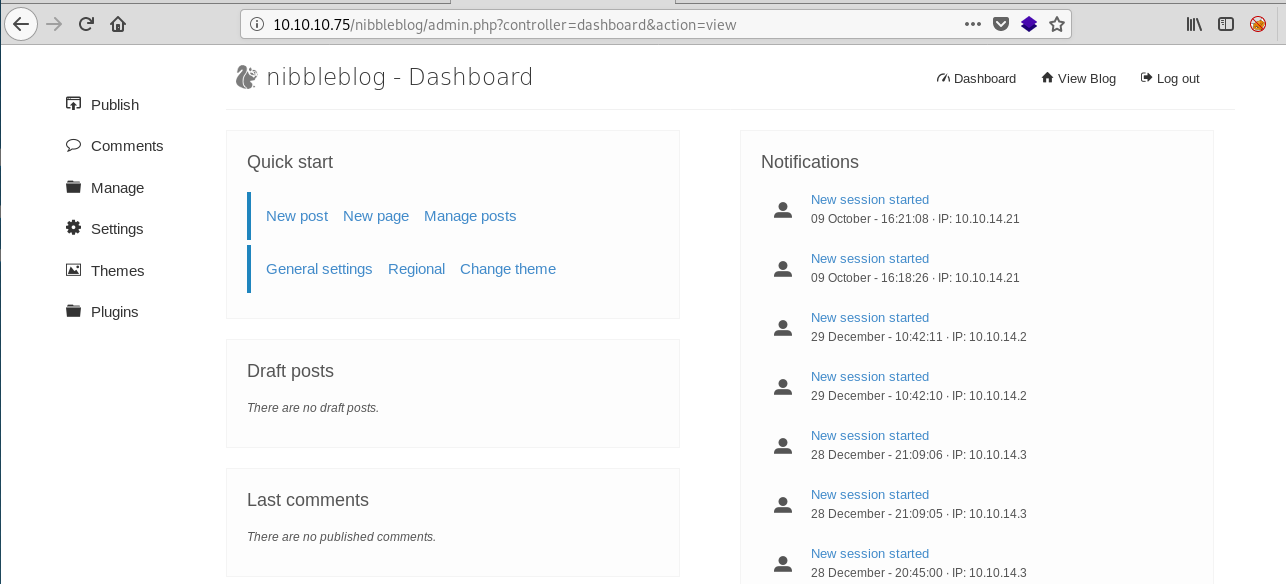Create a New page from Quick start
Viewport: 1286px width, 584px height.
tap(376, 216)
